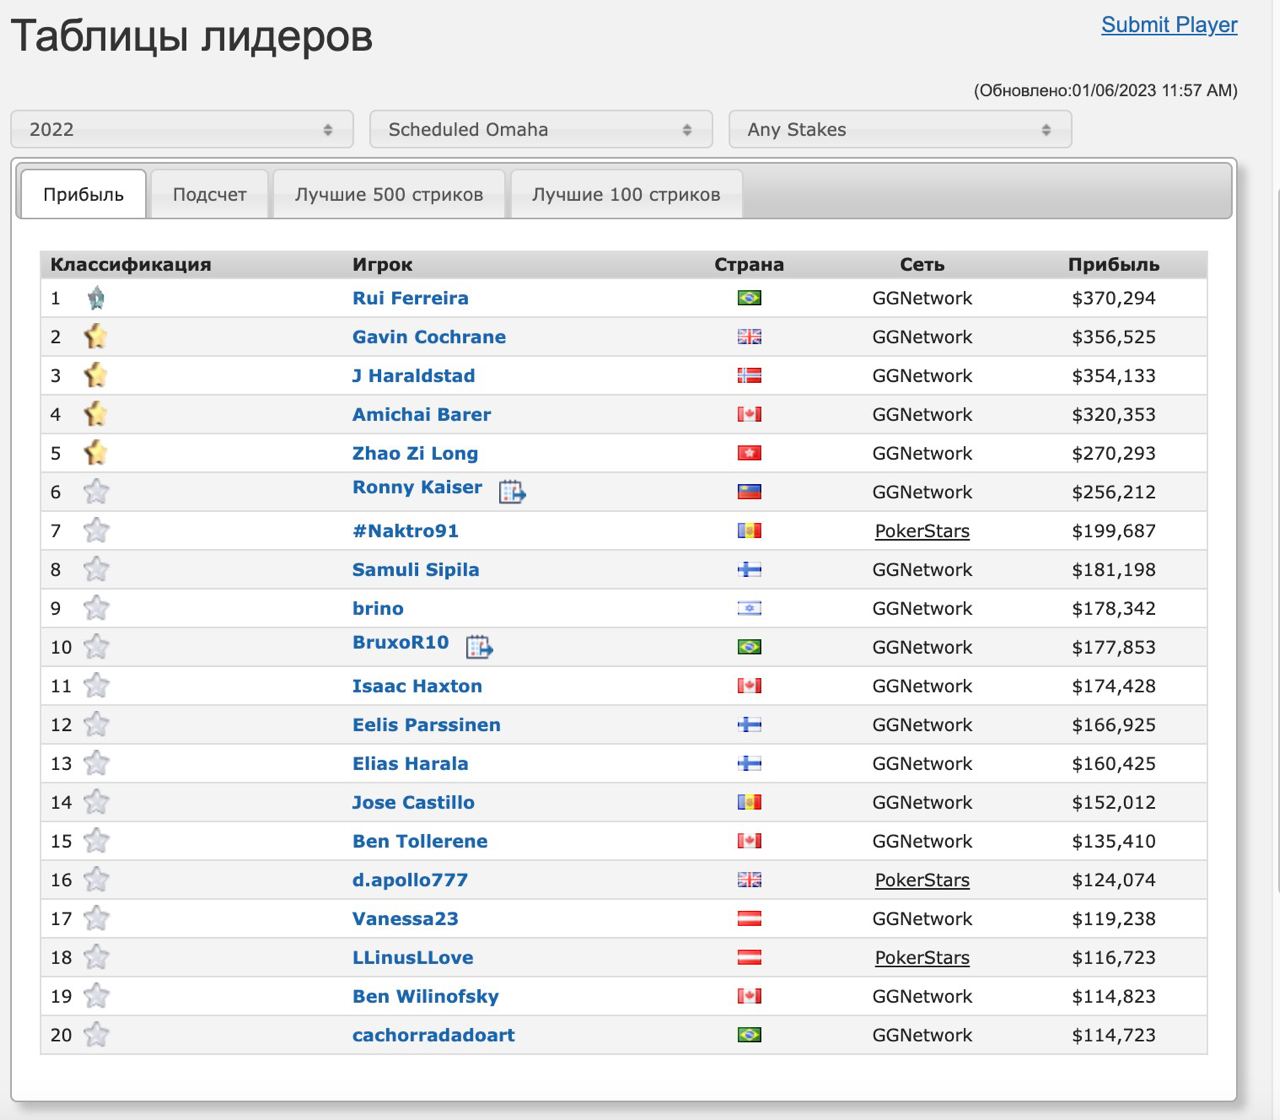Click the calendar icon beside BruxoR10
1280x1120 pixels.
click(x=479, y=647)
